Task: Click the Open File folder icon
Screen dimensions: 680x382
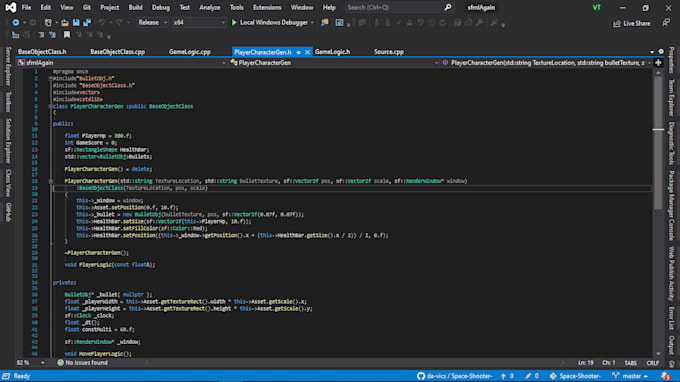Action: (x=65, y=23)
